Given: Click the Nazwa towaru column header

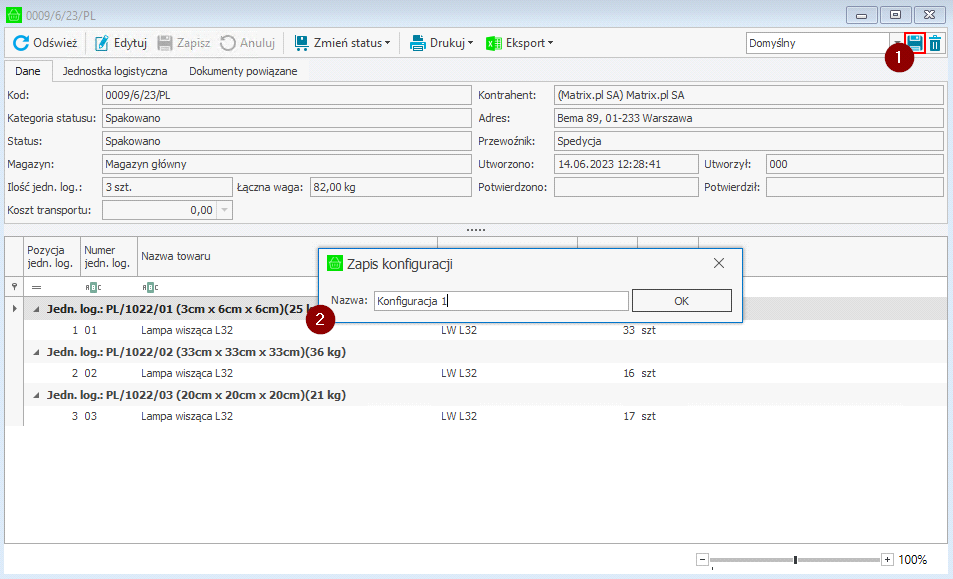Looking at the screenshot, I should click(x=175, y=257).
